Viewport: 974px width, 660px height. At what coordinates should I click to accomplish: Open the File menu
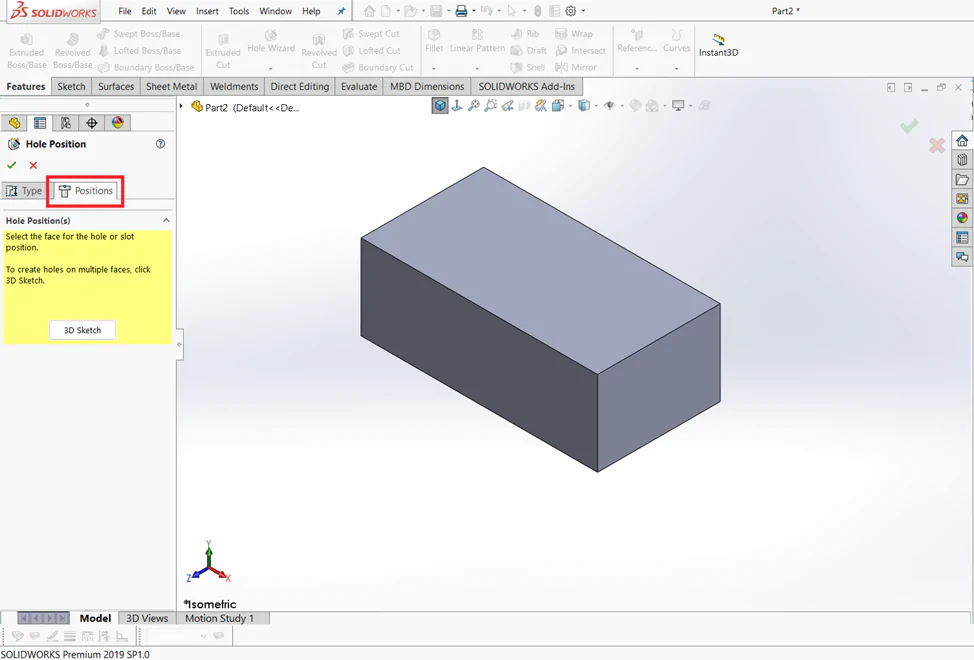click(125, 11)
